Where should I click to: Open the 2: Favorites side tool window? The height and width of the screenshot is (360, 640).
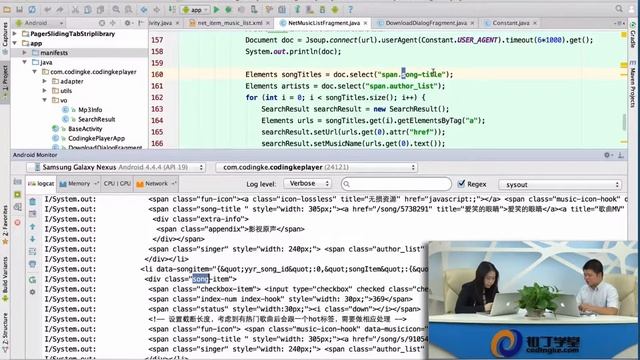tap(5, 224)
